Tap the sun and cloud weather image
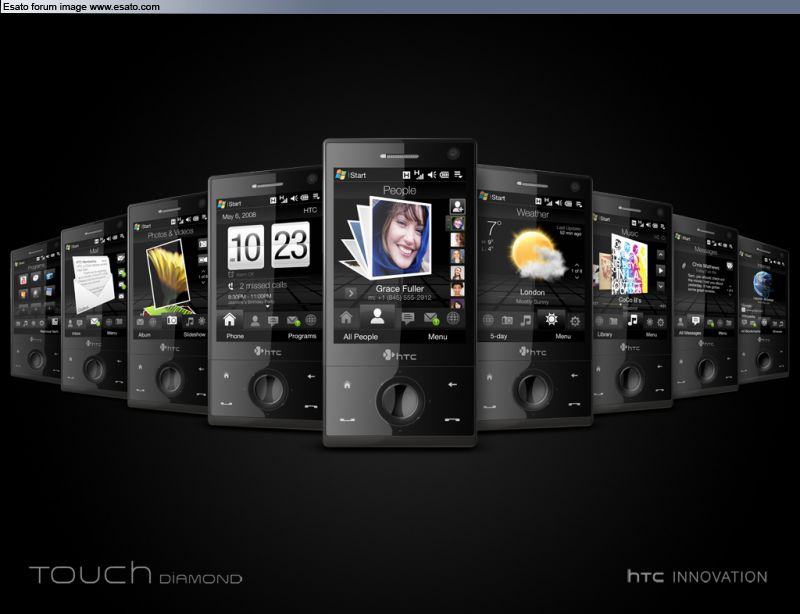 pos(537,255)
